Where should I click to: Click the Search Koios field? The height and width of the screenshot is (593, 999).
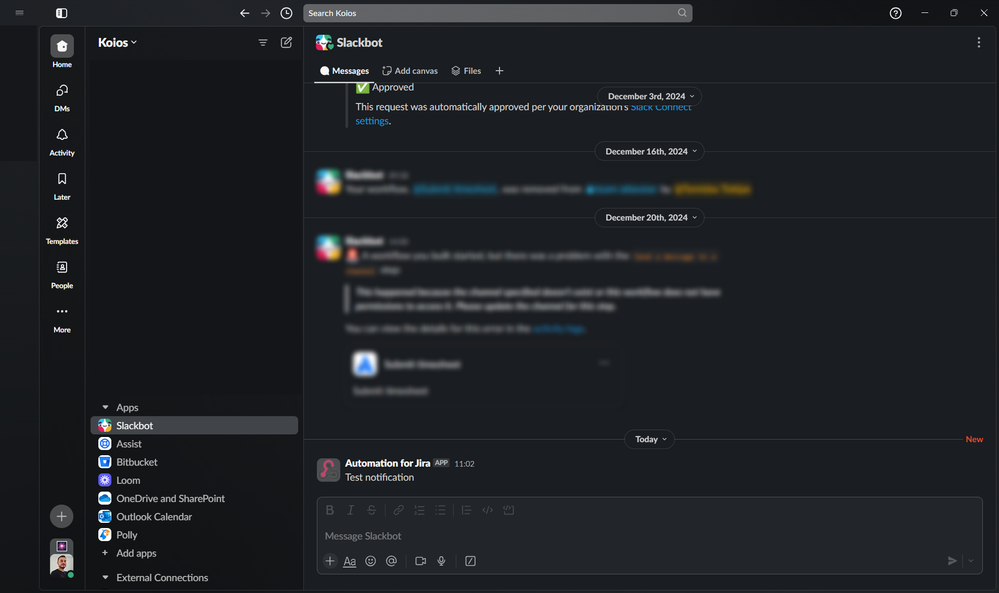click(498, 13)
